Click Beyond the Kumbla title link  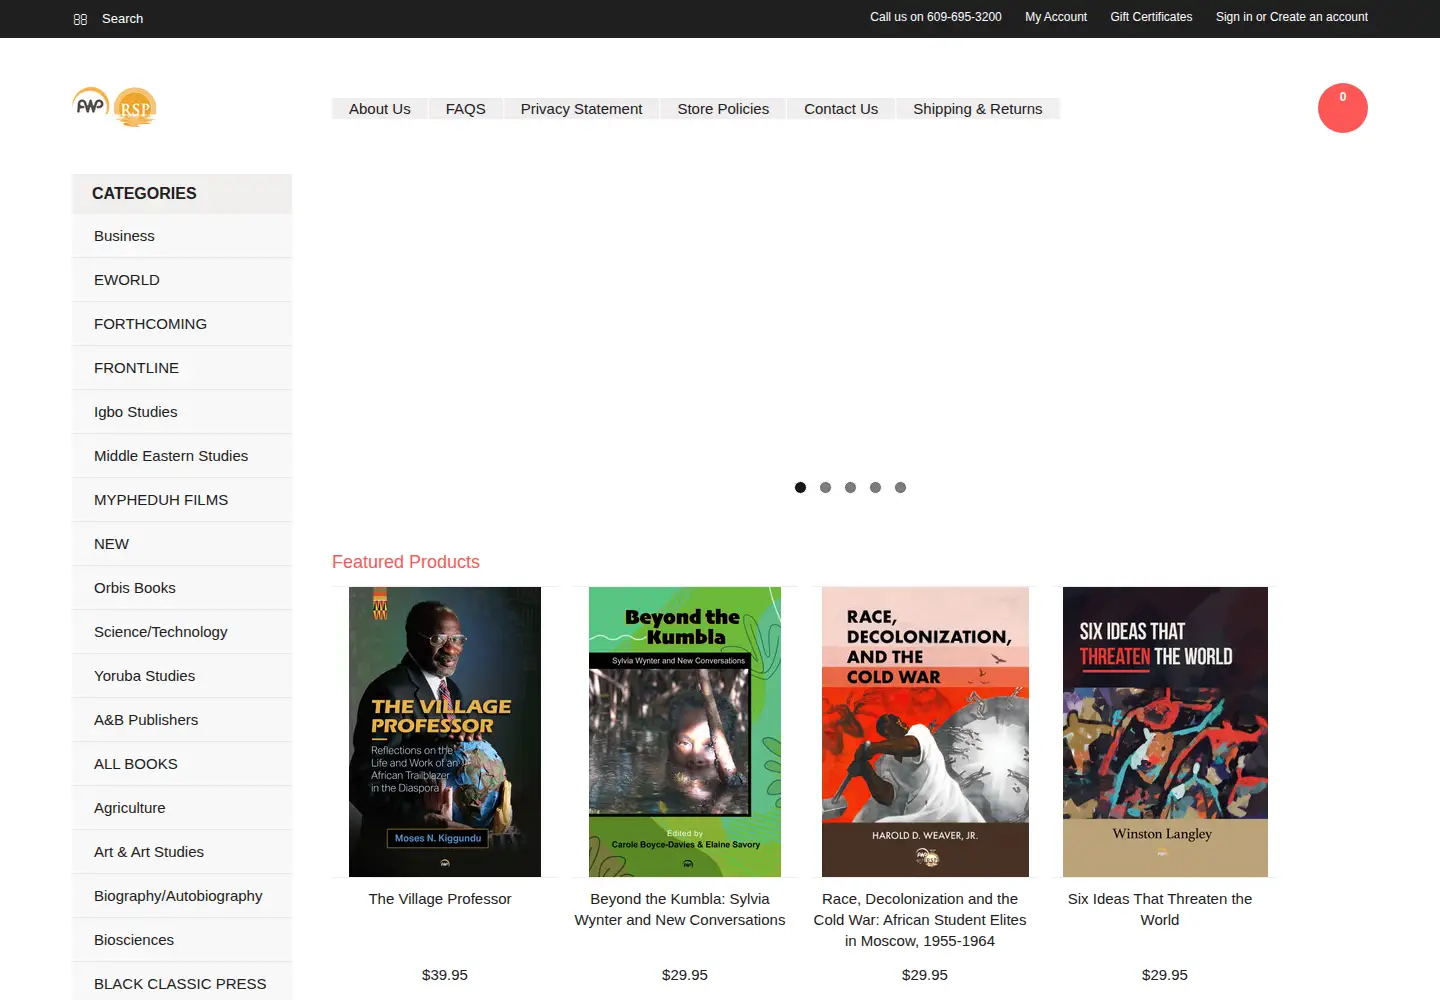pos(680,909)
